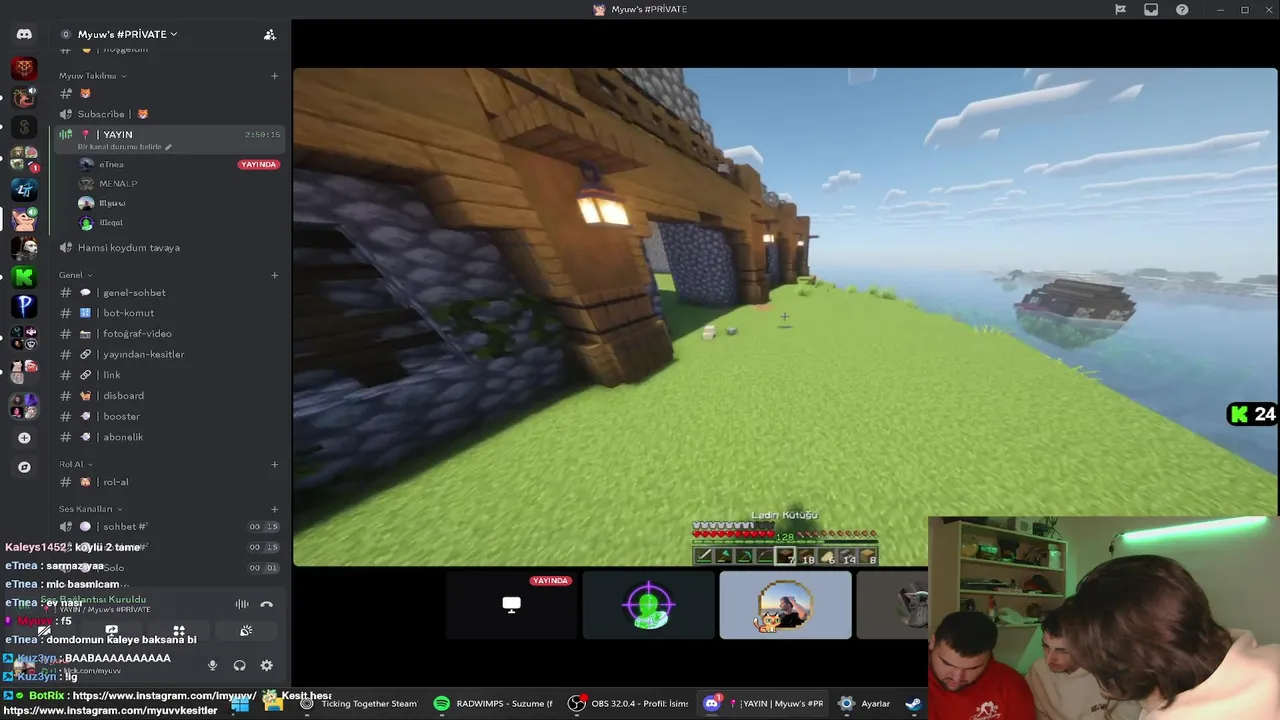Image resolution: width=1280 pixels, height=720 pixels.
Task: Toggle camera in voice panel
Action: pyautogui.click(x=45, y=631)
